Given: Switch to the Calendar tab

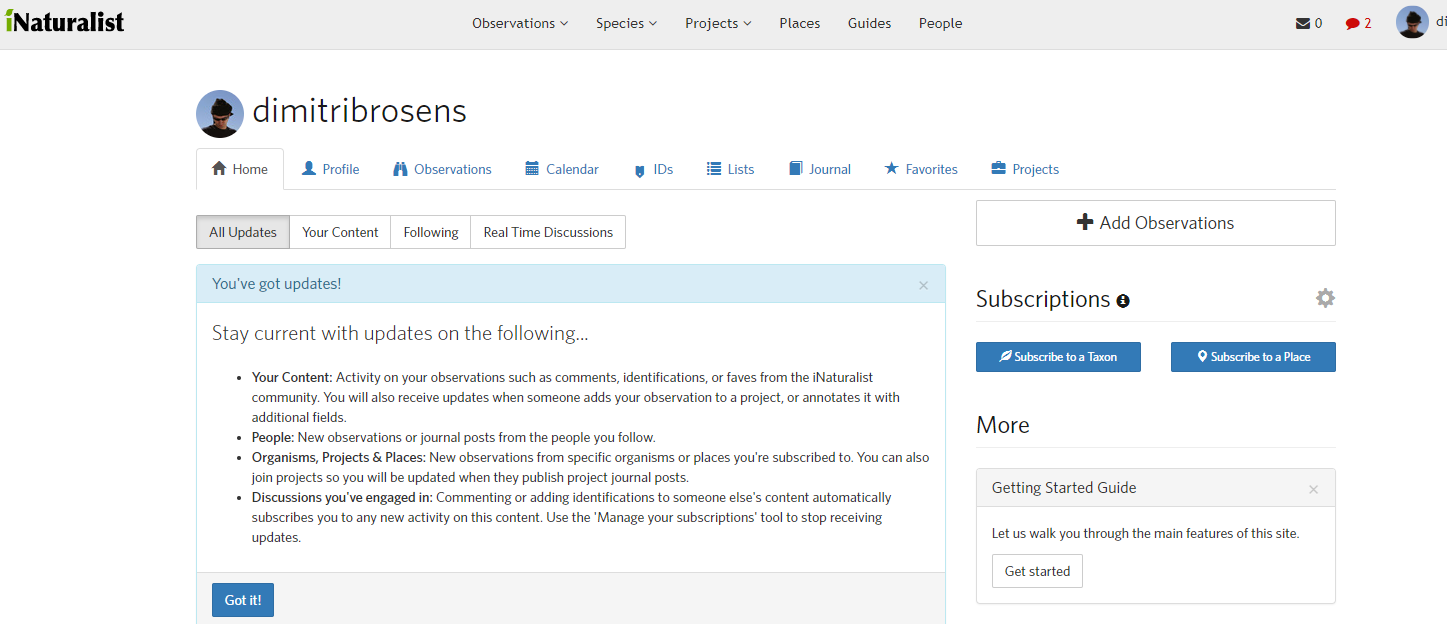Looking at the screenshot, I should [x=562, y=169].
